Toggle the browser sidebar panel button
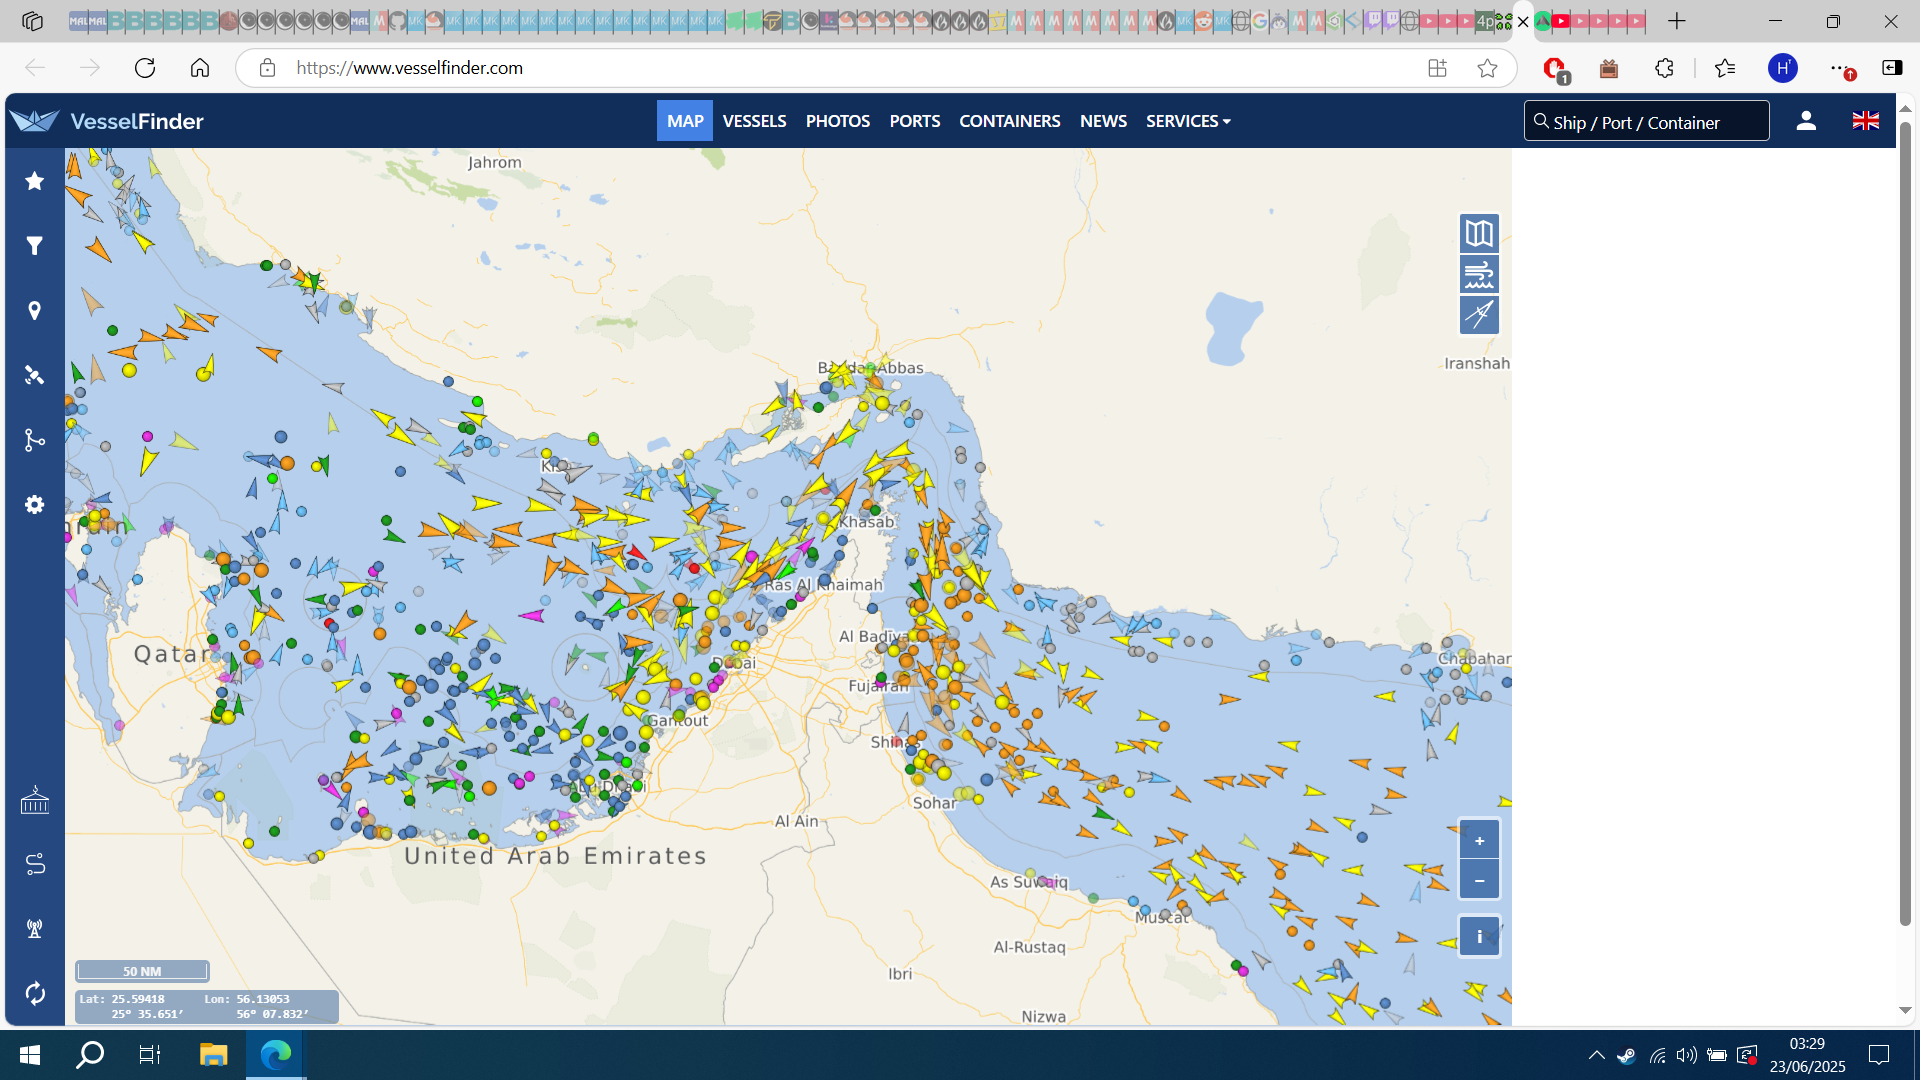Screen dimensions: 1920x1080 pyautogui.click(x=1892, y=68)
